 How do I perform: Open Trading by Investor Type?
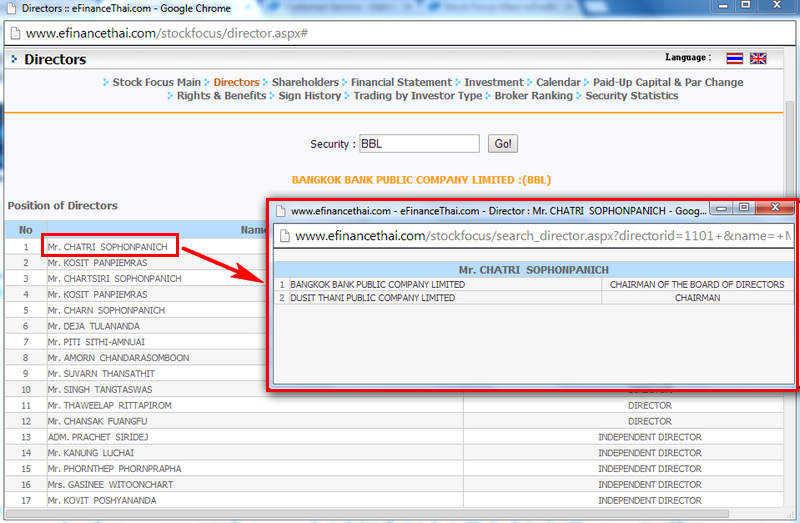point(418,95)
